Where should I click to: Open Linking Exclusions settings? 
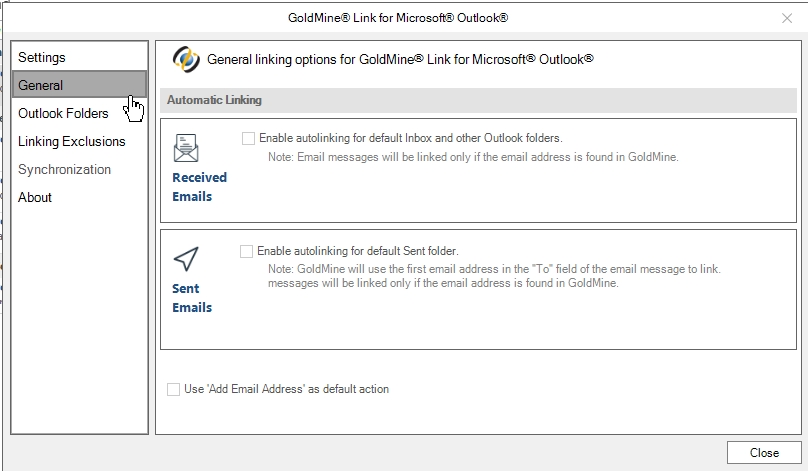click(72, 141)
